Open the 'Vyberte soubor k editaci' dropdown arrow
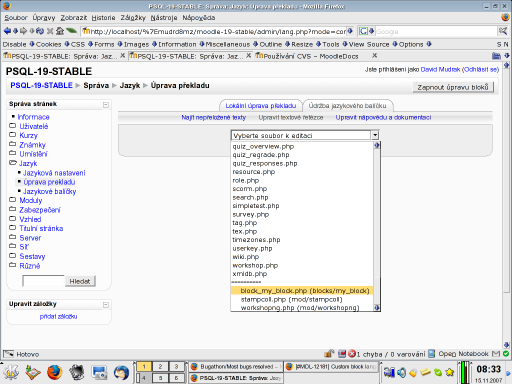 [x=375, y=135]
